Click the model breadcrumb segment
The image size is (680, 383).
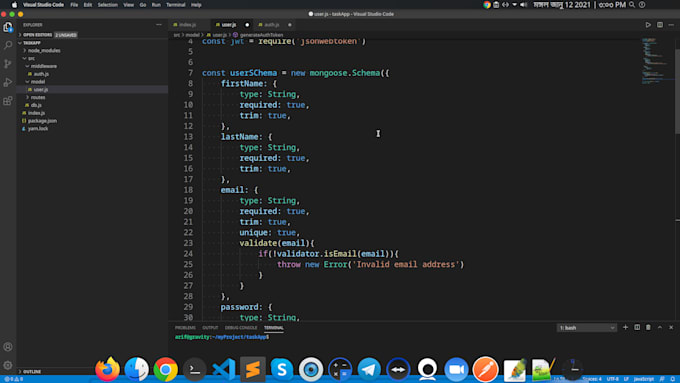(192, 35)
